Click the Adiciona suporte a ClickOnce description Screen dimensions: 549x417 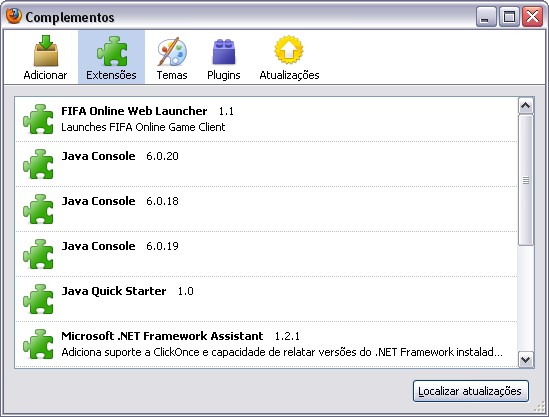pyautogui.click(x=282, y=352)
